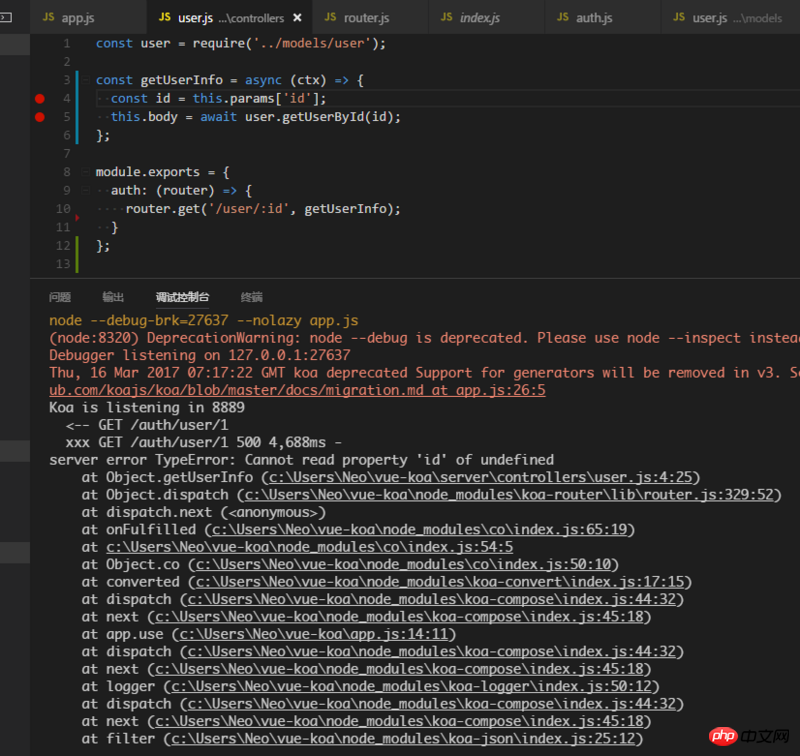Switch to the 终端 terminal tab

pyautogui.click(x=252, y=297)
